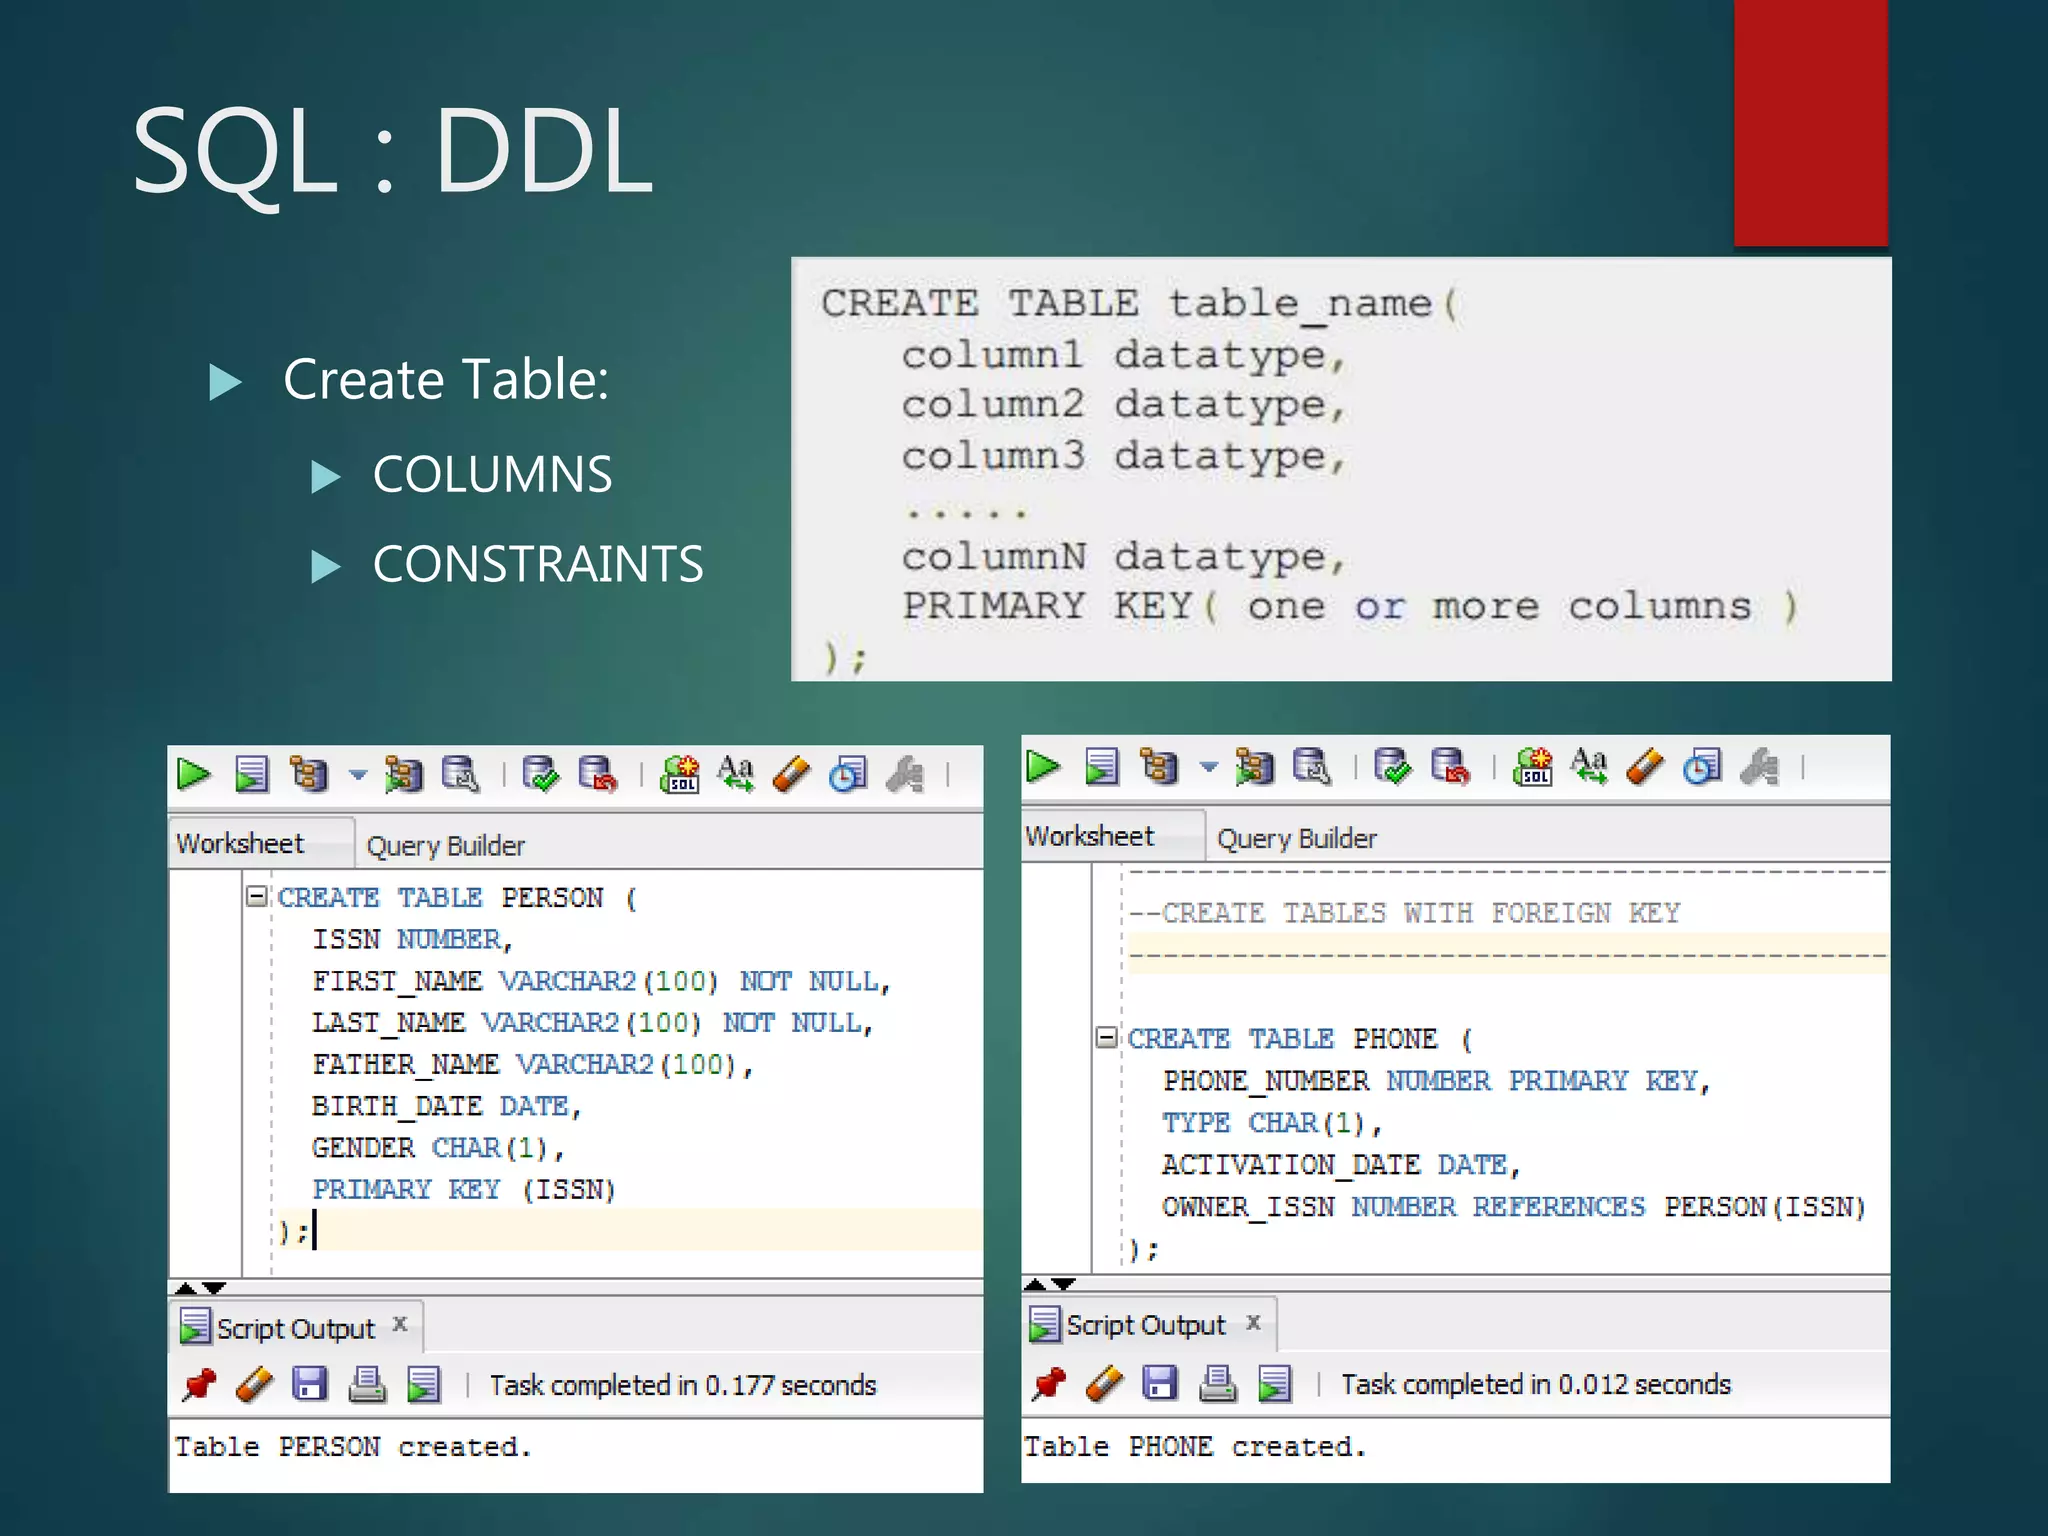Run Script icon in the PERSON worksheet toolbar
The width and height of the screenshot is (2048, 1536).
(x=252, y=774)
